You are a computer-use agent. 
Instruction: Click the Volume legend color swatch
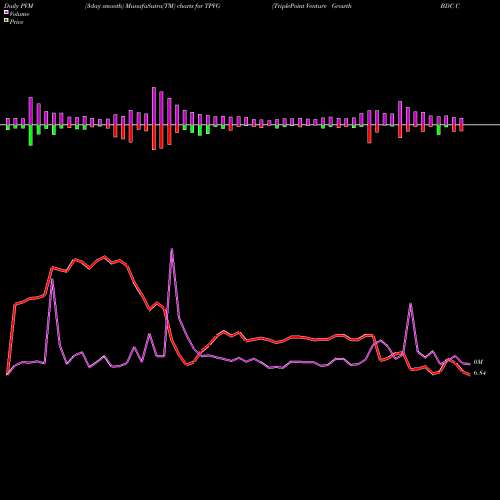click(6, 13)
